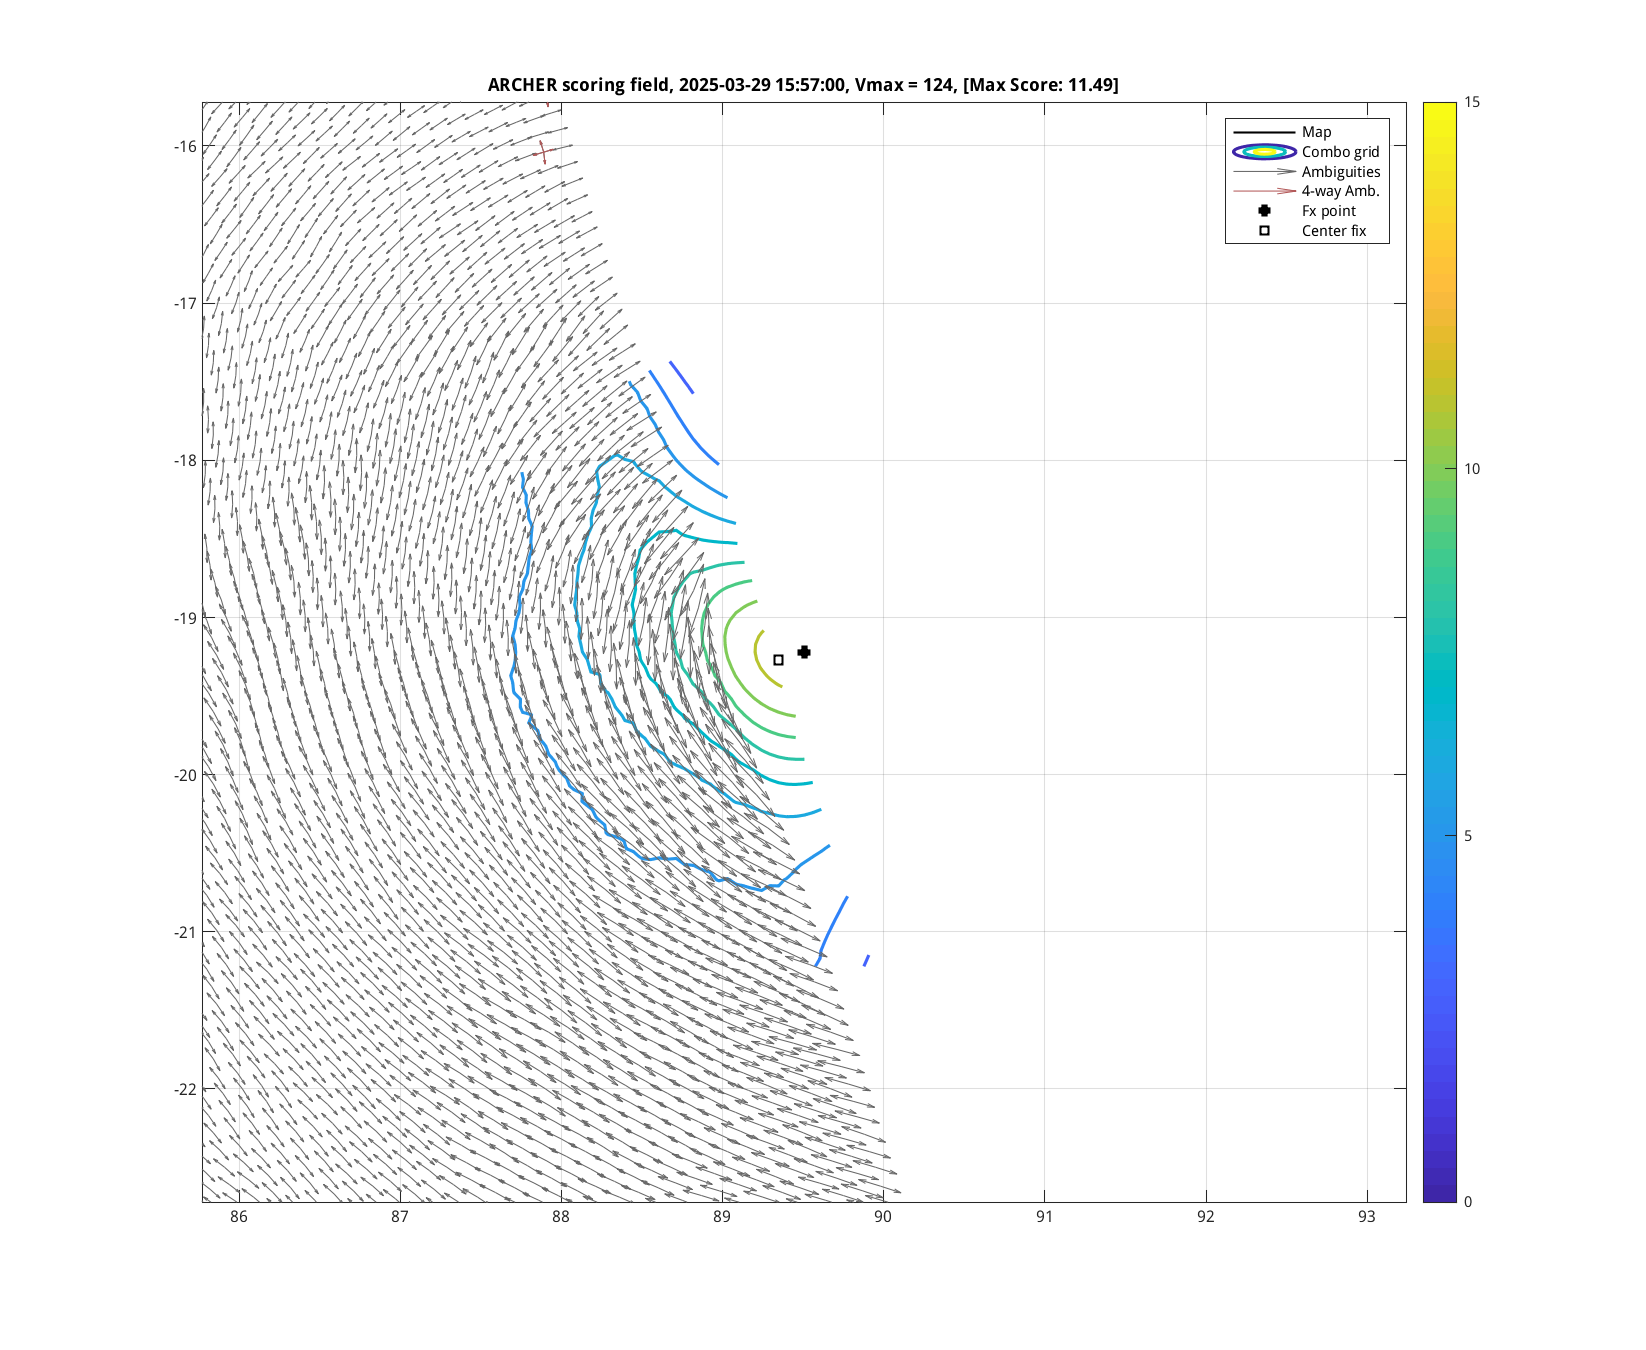This screenshot has height=1350, width=1646.
Task: Click the Center fix square symbol in legend
Action: pos(1264,231)
